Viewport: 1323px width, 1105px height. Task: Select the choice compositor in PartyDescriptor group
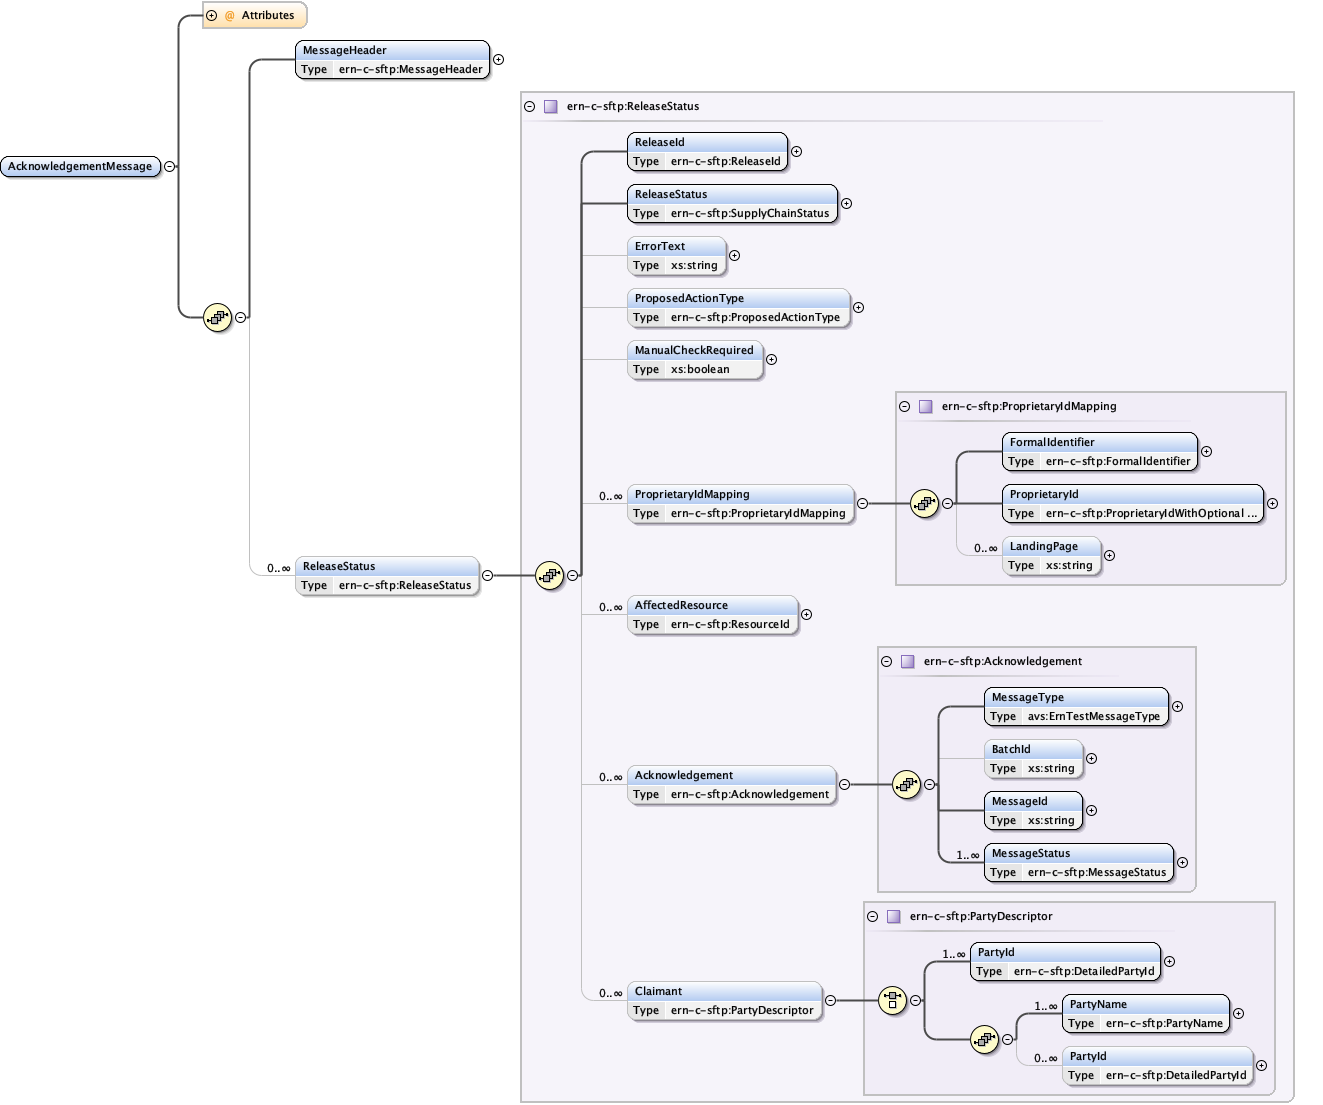click(x=892, y=1001)
